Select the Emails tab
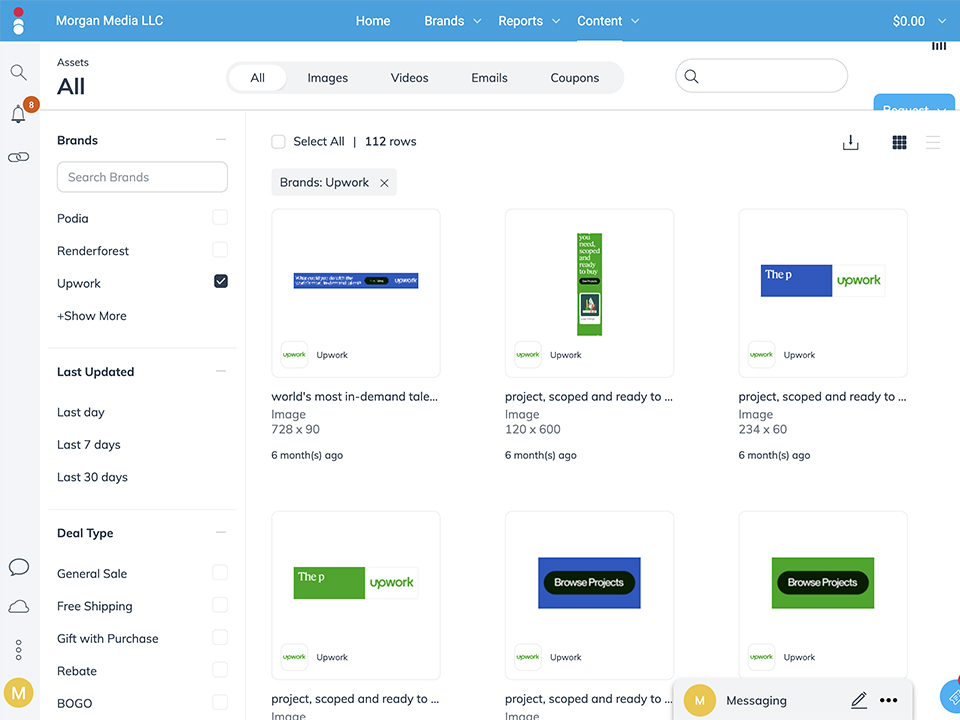 point(489,78)
